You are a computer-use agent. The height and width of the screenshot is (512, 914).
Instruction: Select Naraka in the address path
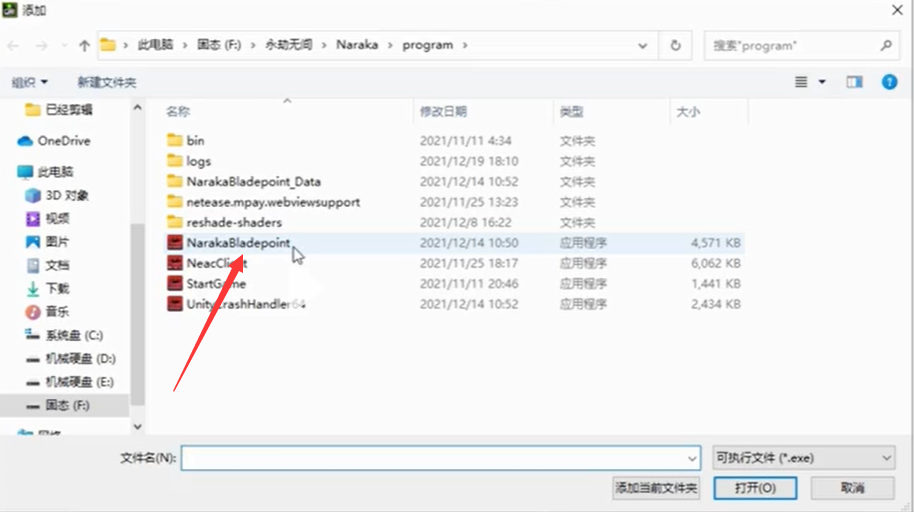click(357, 45)
